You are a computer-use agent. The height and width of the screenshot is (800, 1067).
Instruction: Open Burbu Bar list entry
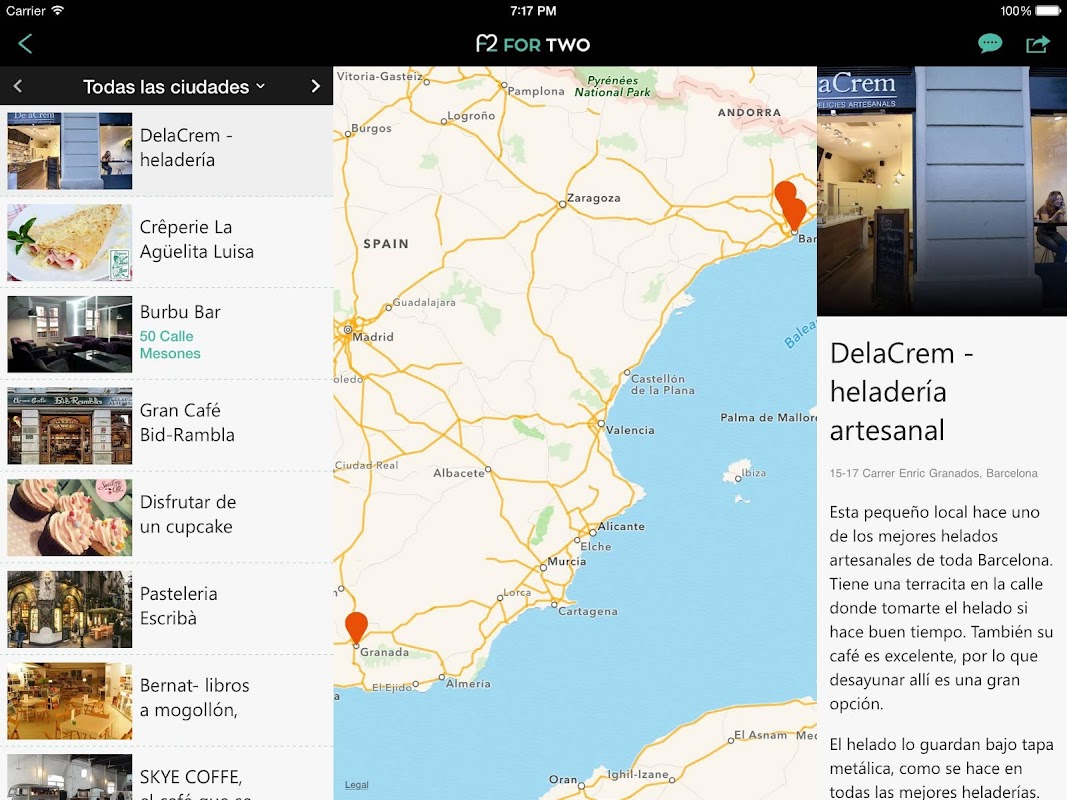coord(167,334)
